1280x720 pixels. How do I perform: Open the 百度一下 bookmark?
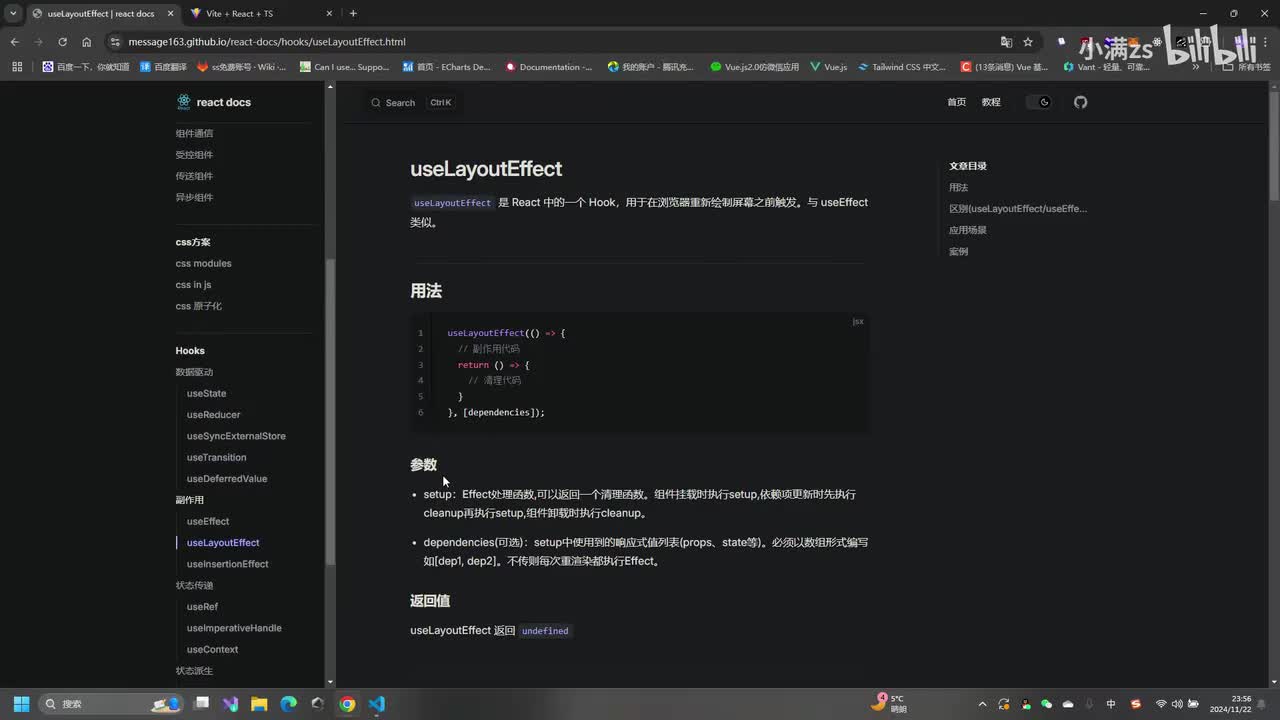(x=86, y=67)
